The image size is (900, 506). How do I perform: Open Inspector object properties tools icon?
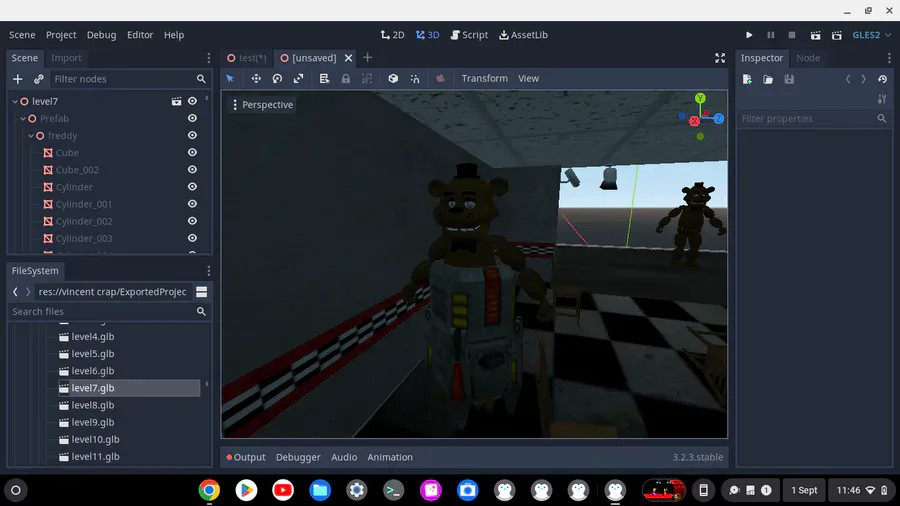click(x=882, y=99)
